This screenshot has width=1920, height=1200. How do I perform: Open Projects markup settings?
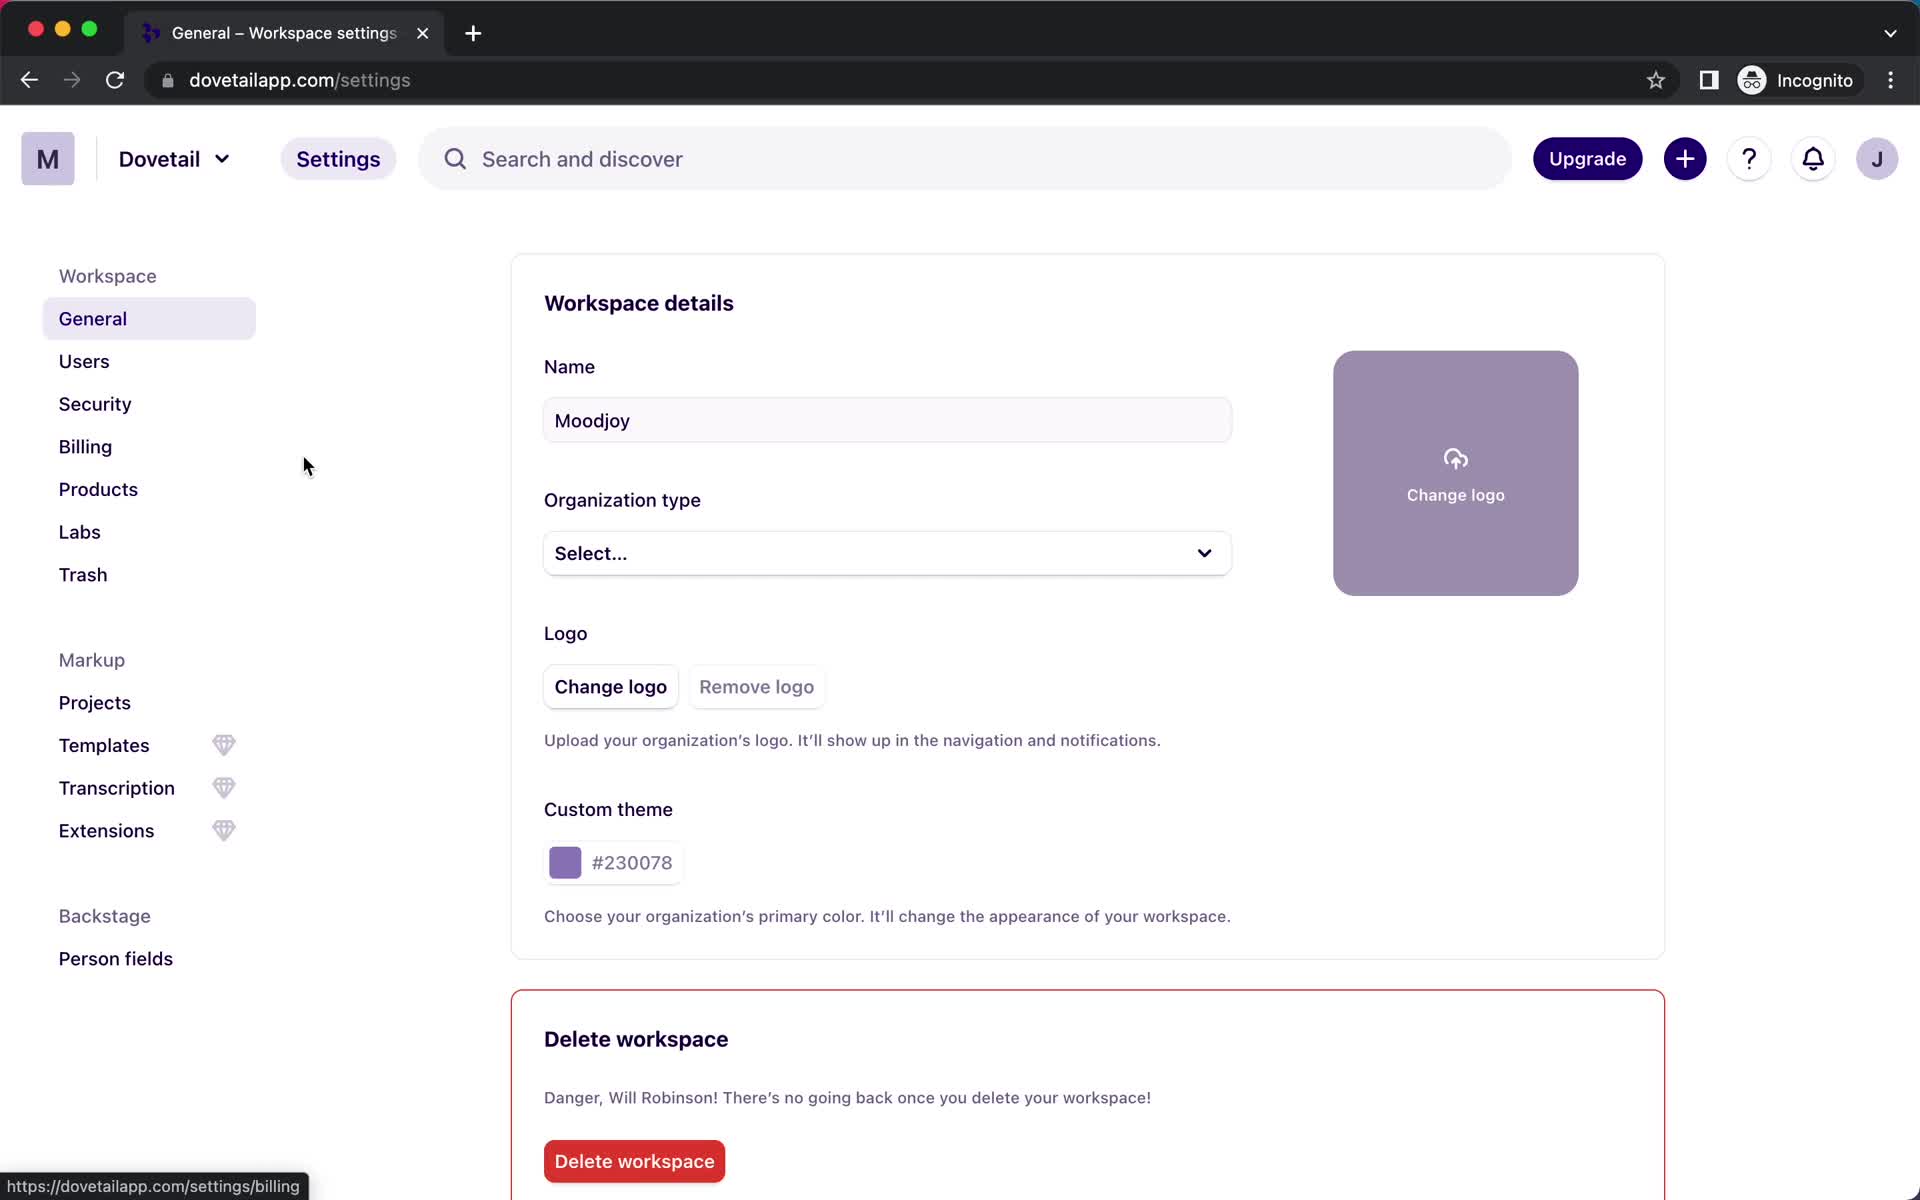[x=95, y=703]
